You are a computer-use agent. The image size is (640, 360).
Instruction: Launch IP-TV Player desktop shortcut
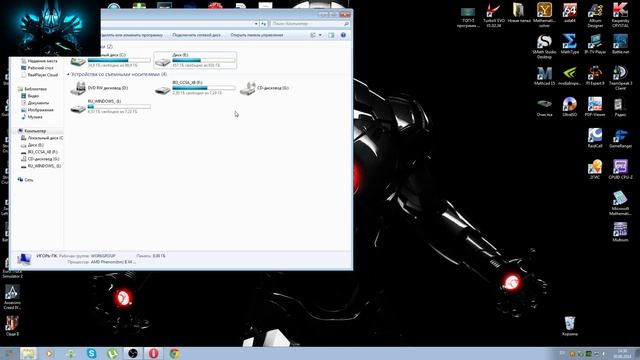tap(595, 44)
